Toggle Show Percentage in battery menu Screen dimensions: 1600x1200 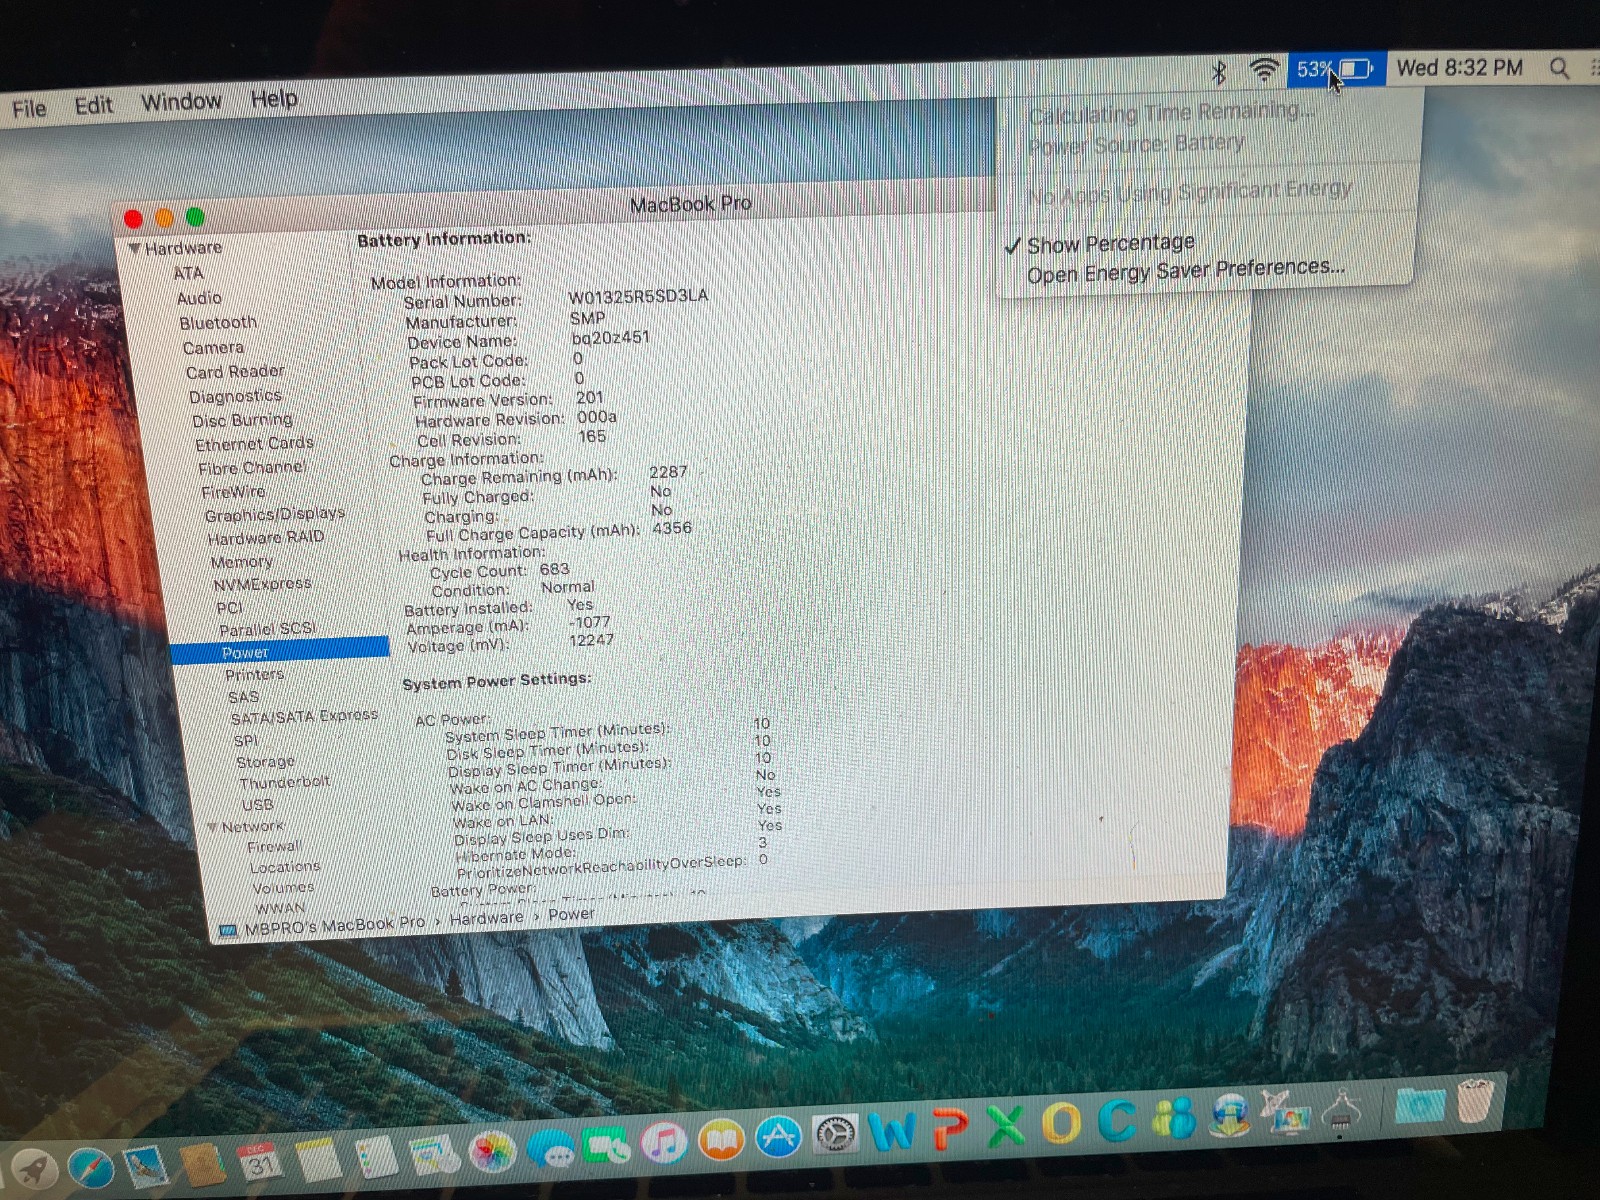coord(1110,244)
